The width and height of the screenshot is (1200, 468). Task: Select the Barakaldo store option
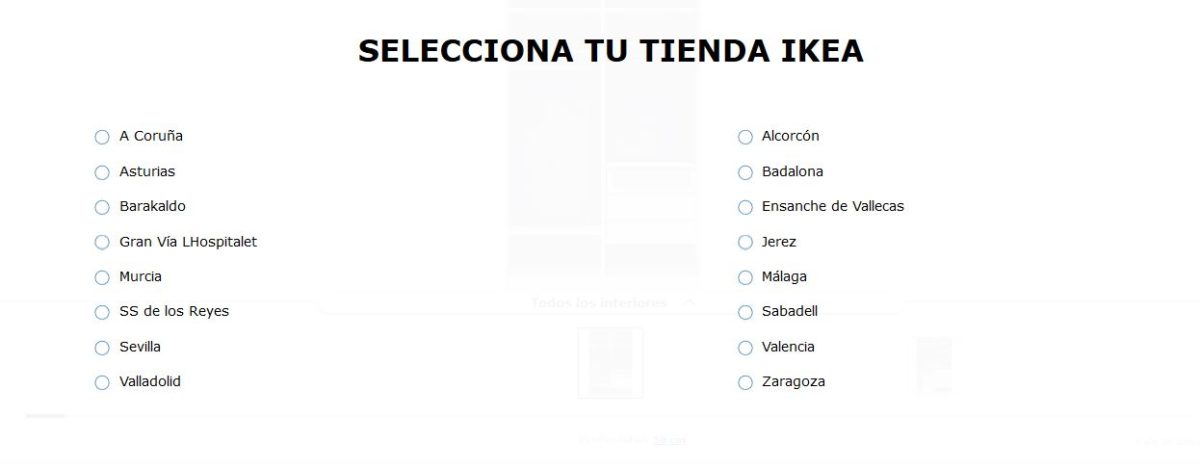click(x=102, y=207)
